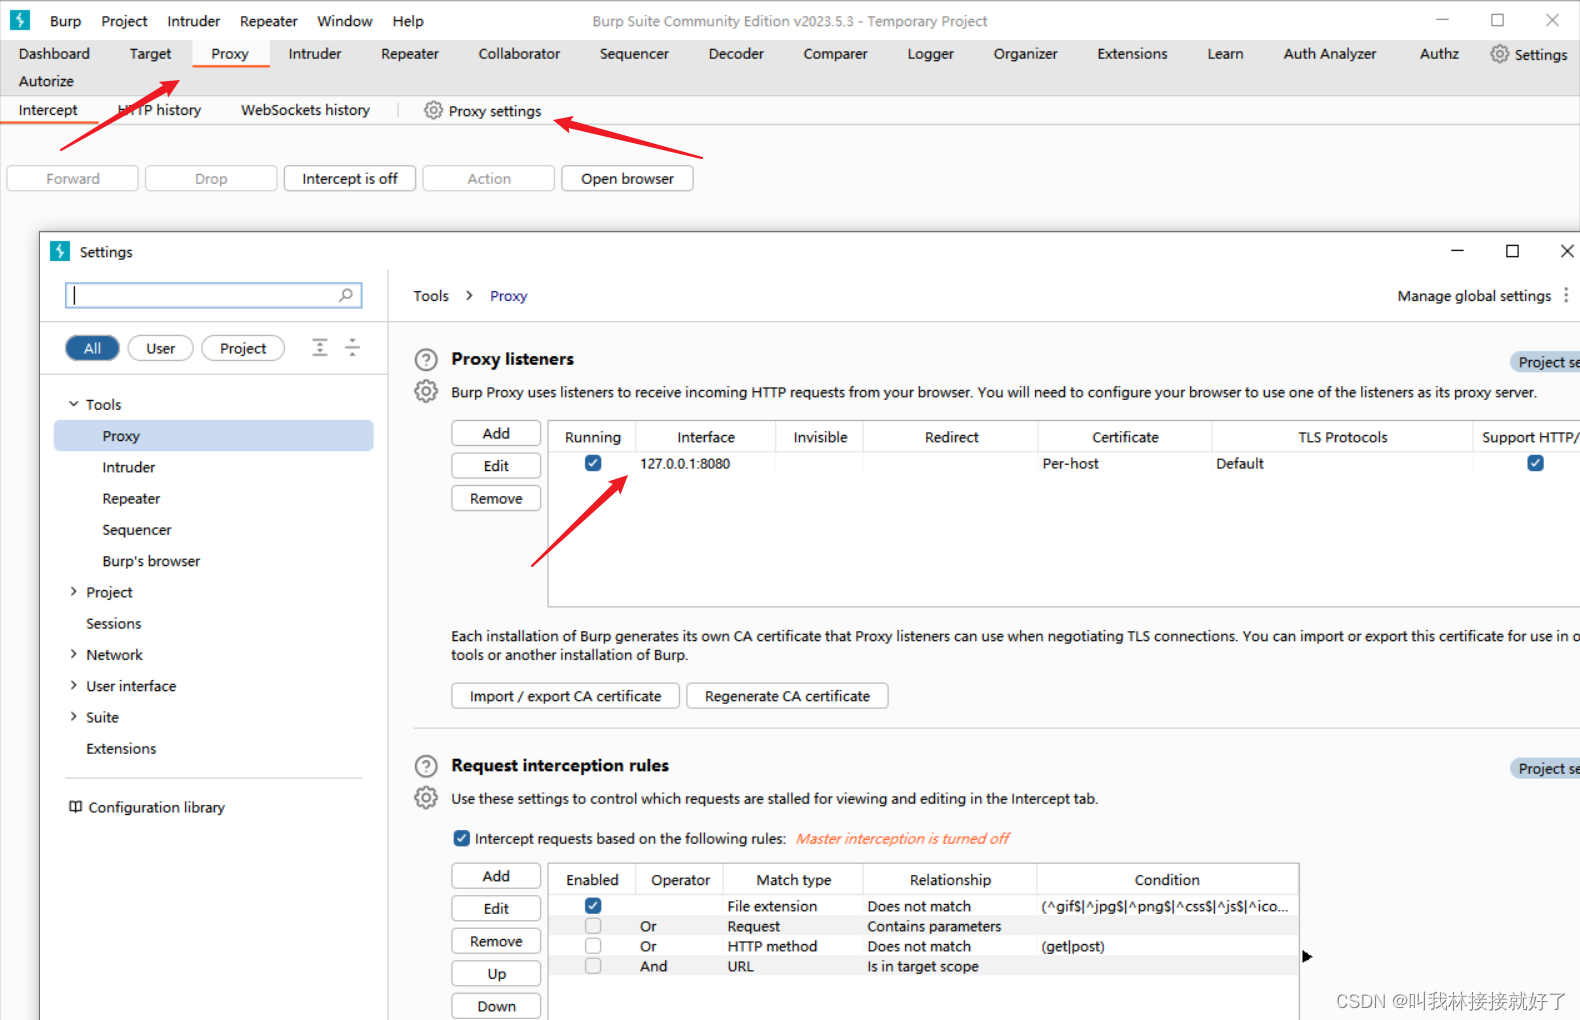Open the Project menu
This screenshot has width=1580, height=1020.
click(124, 21)
